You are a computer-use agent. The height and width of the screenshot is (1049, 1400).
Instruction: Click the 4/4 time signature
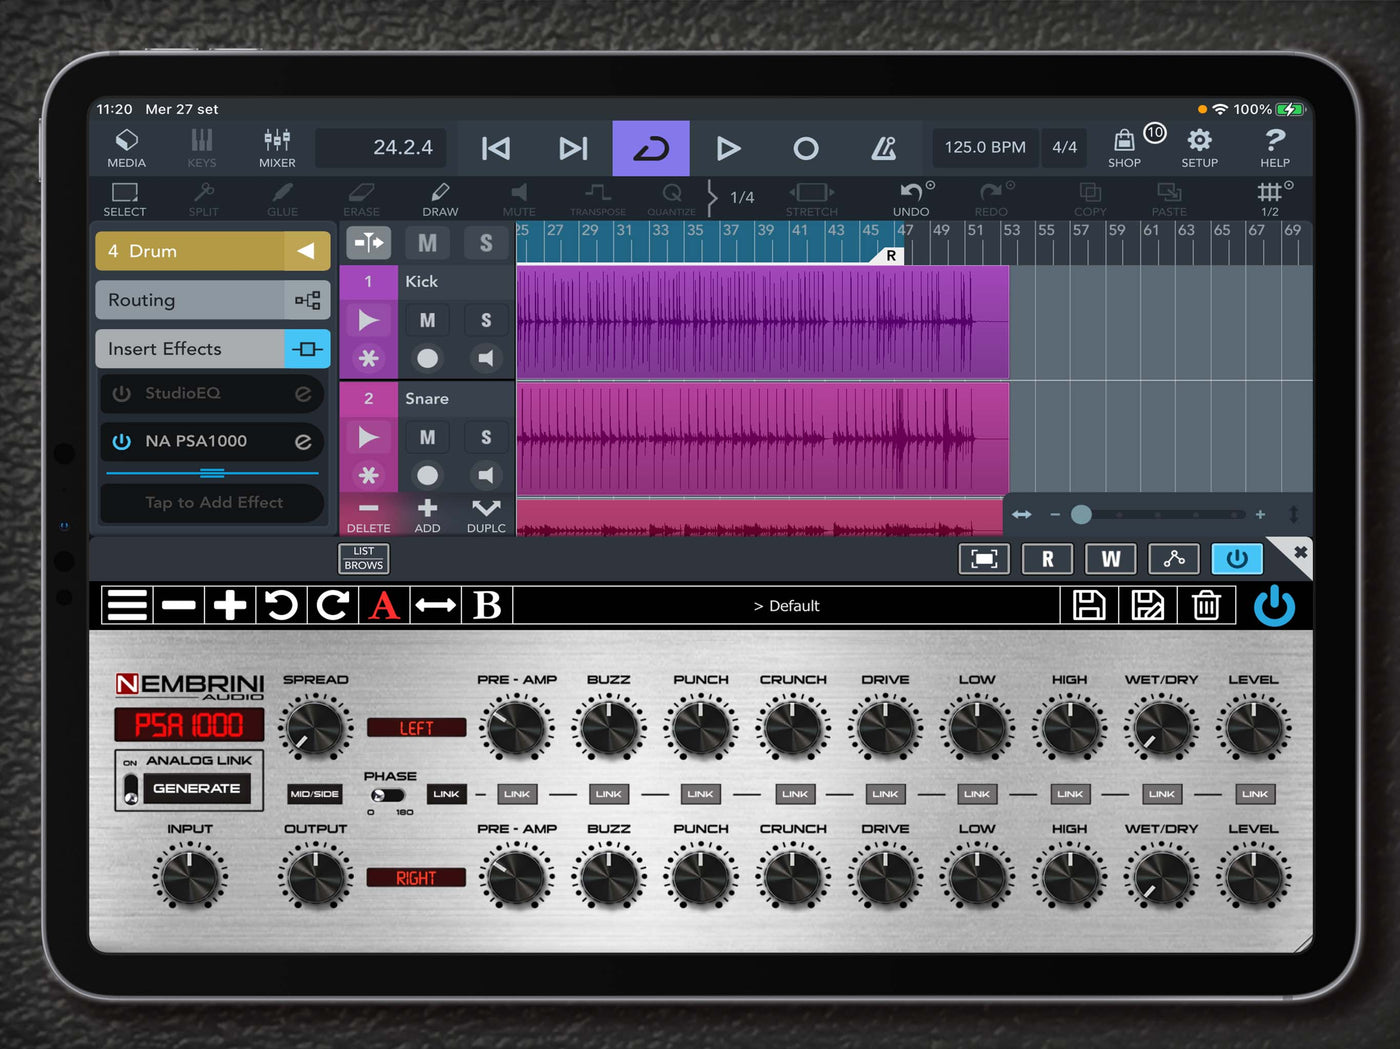[1065, 148]
